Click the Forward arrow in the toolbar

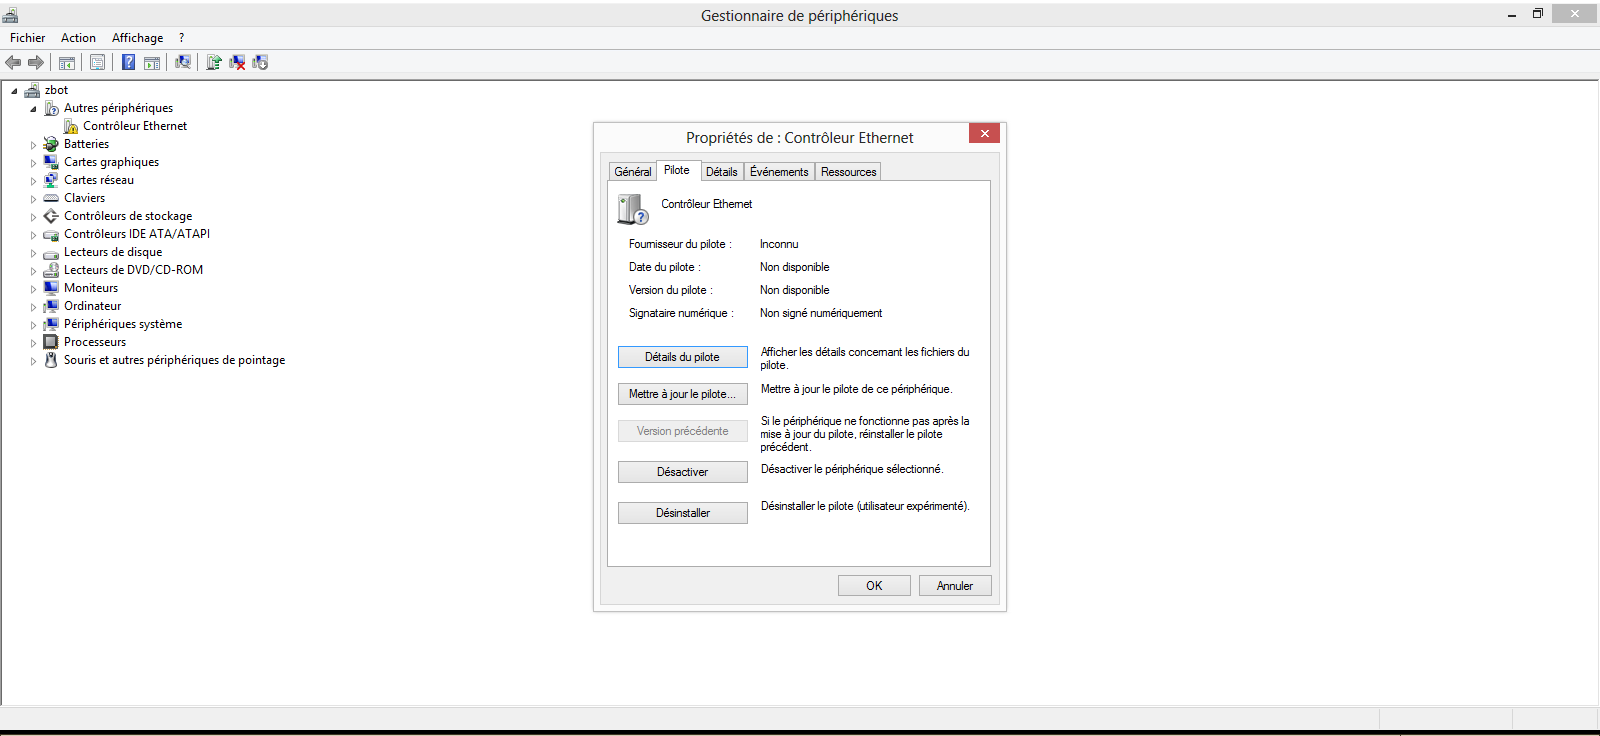click(x=36, y=62)
